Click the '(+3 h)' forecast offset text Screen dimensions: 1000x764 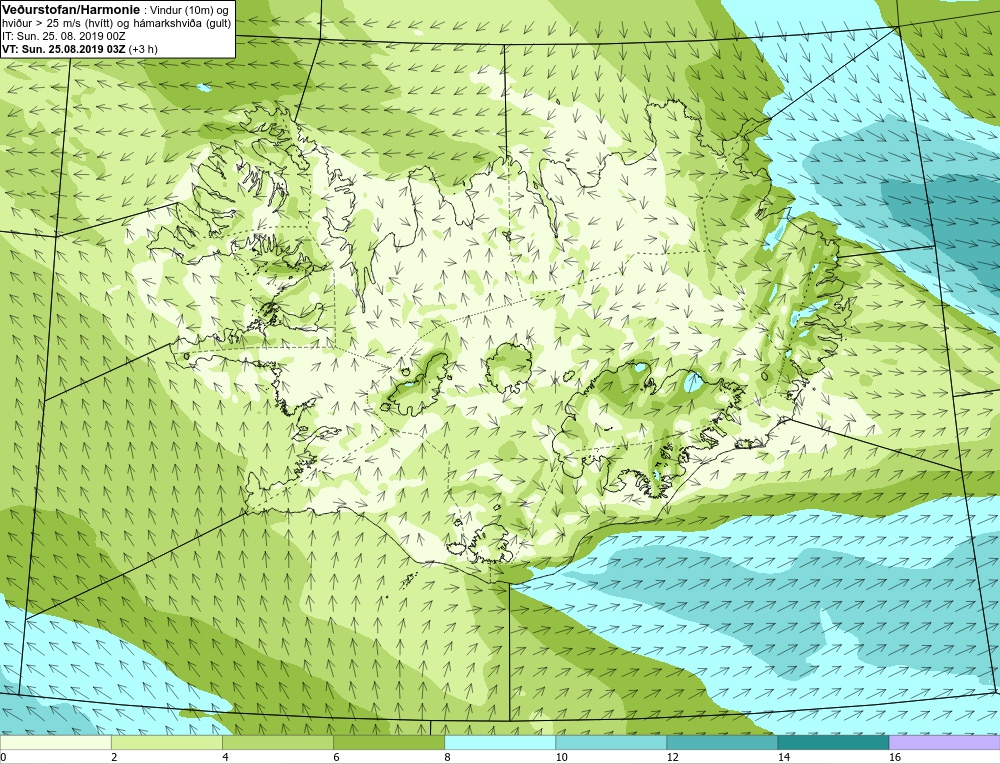[143, 48]
